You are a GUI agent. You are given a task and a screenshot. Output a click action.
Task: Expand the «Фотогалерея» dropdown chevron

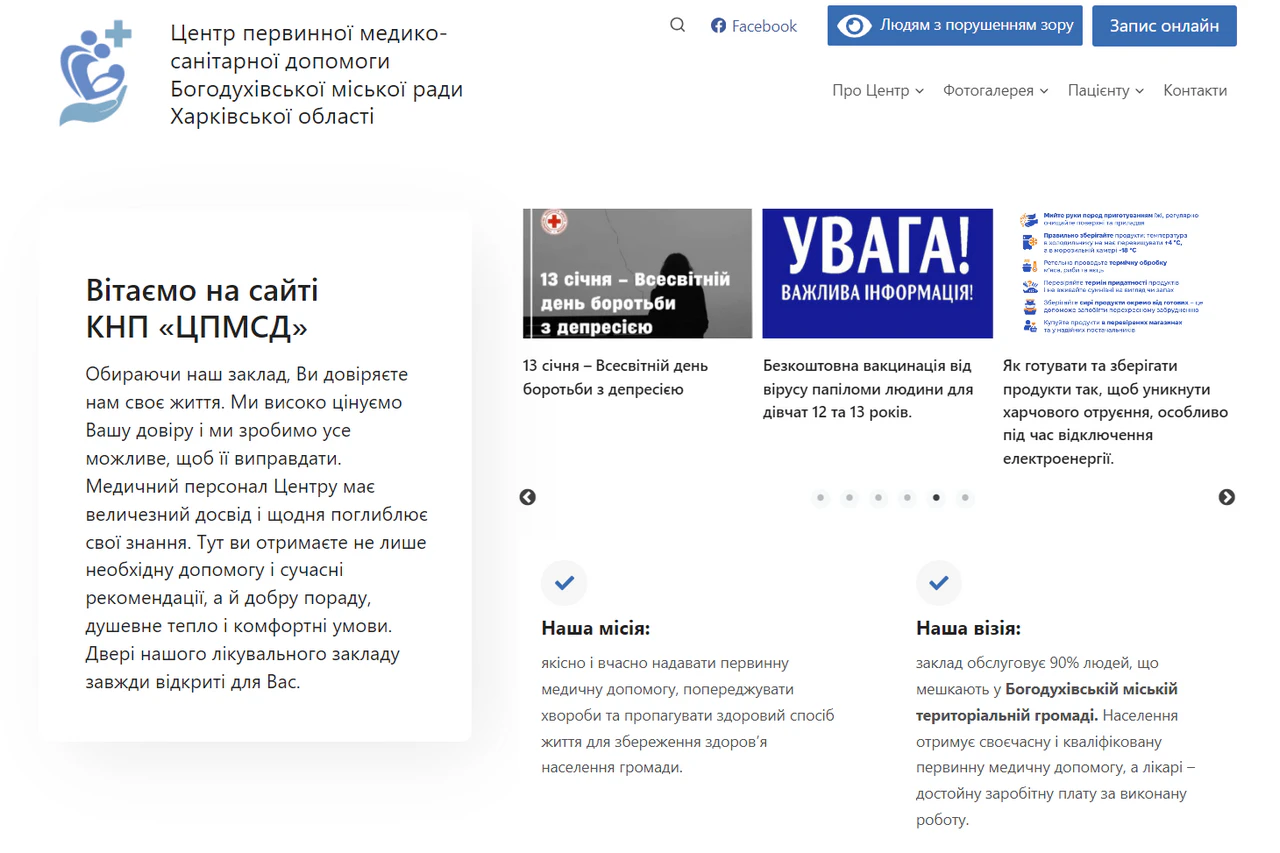click(1044, 91)
